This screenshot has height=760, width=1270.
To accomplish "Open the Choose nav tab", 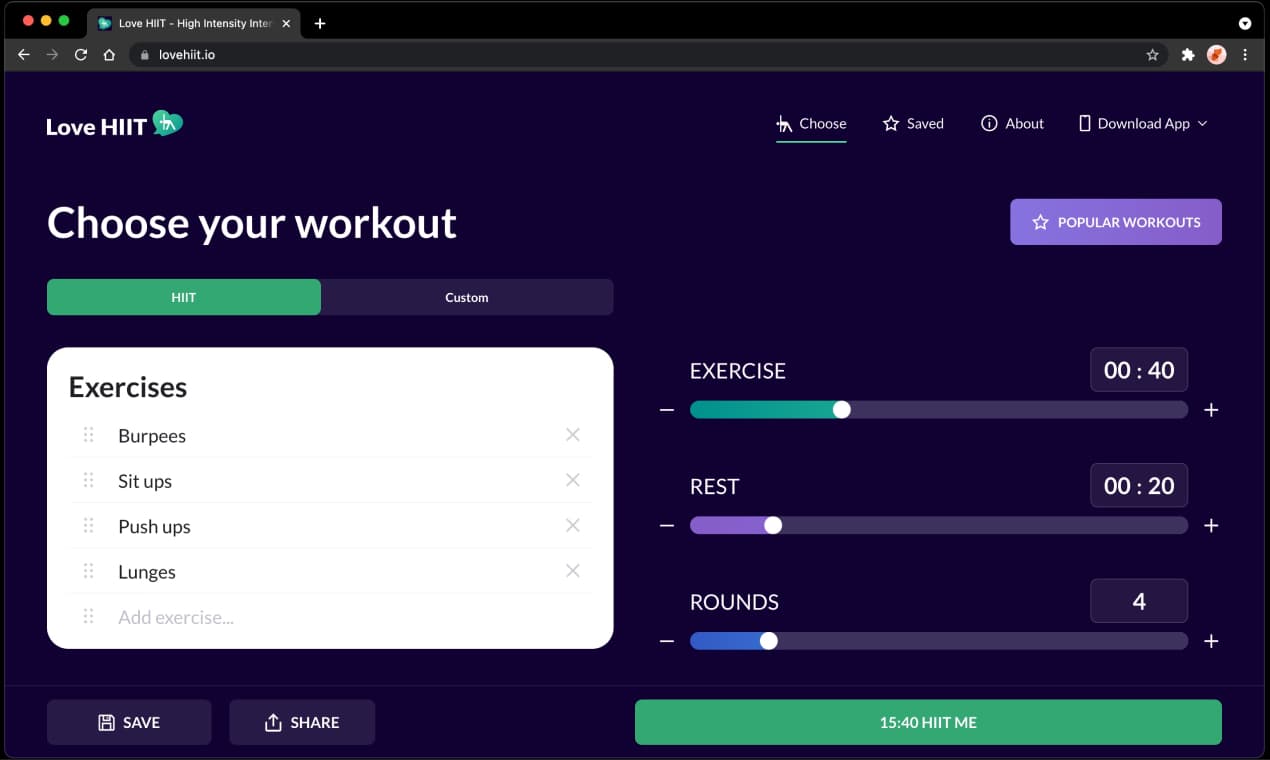I will 811,124.
